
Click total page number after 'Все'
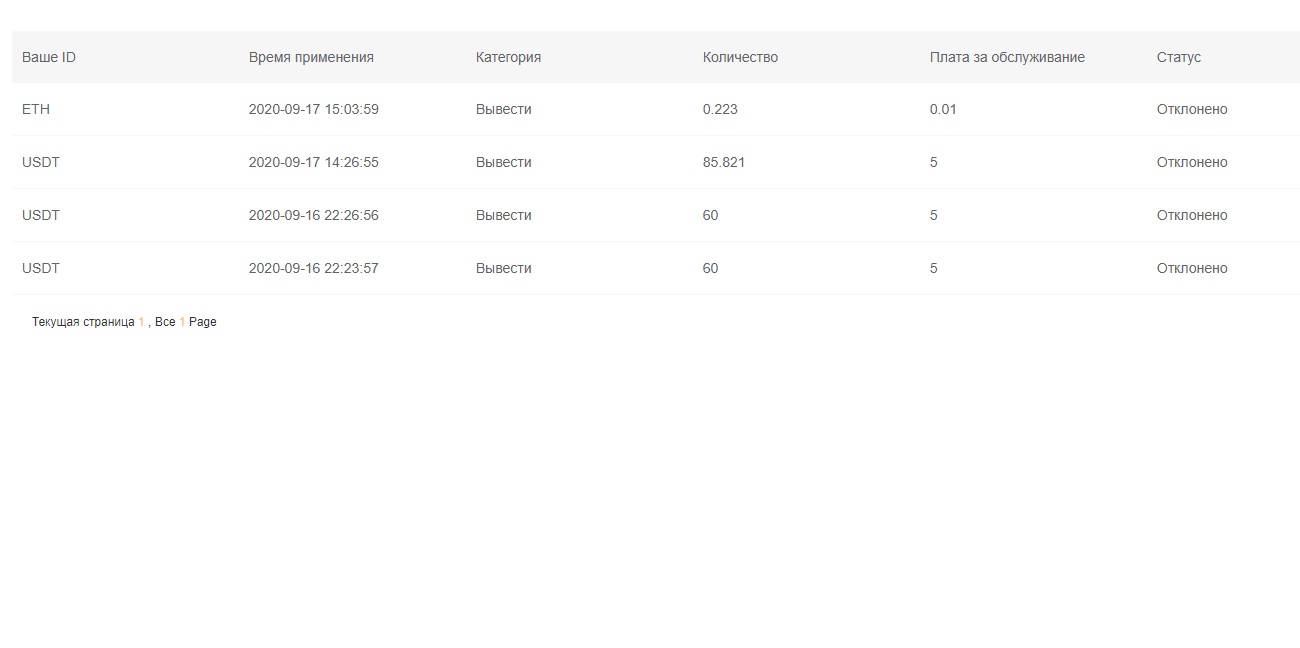point(183,322)
